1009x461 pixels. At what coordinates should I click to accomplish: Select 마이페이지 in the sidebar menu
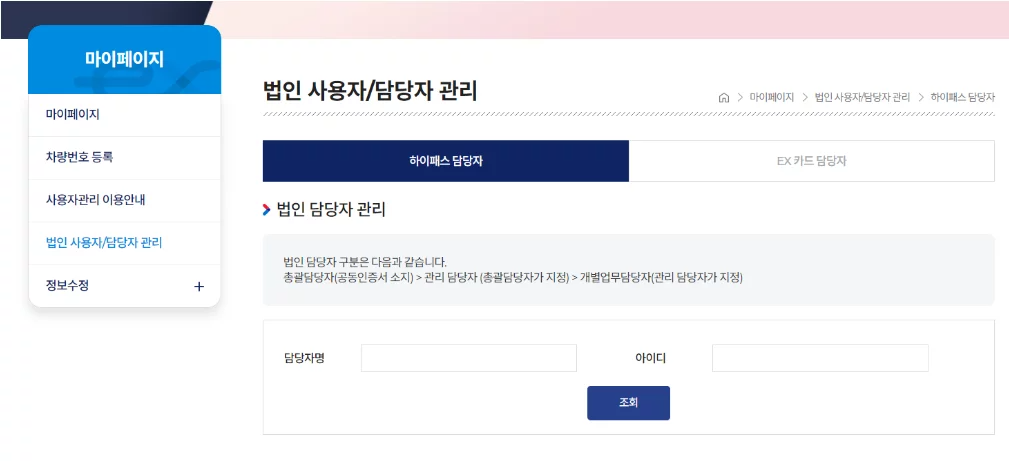click(125, 115)
